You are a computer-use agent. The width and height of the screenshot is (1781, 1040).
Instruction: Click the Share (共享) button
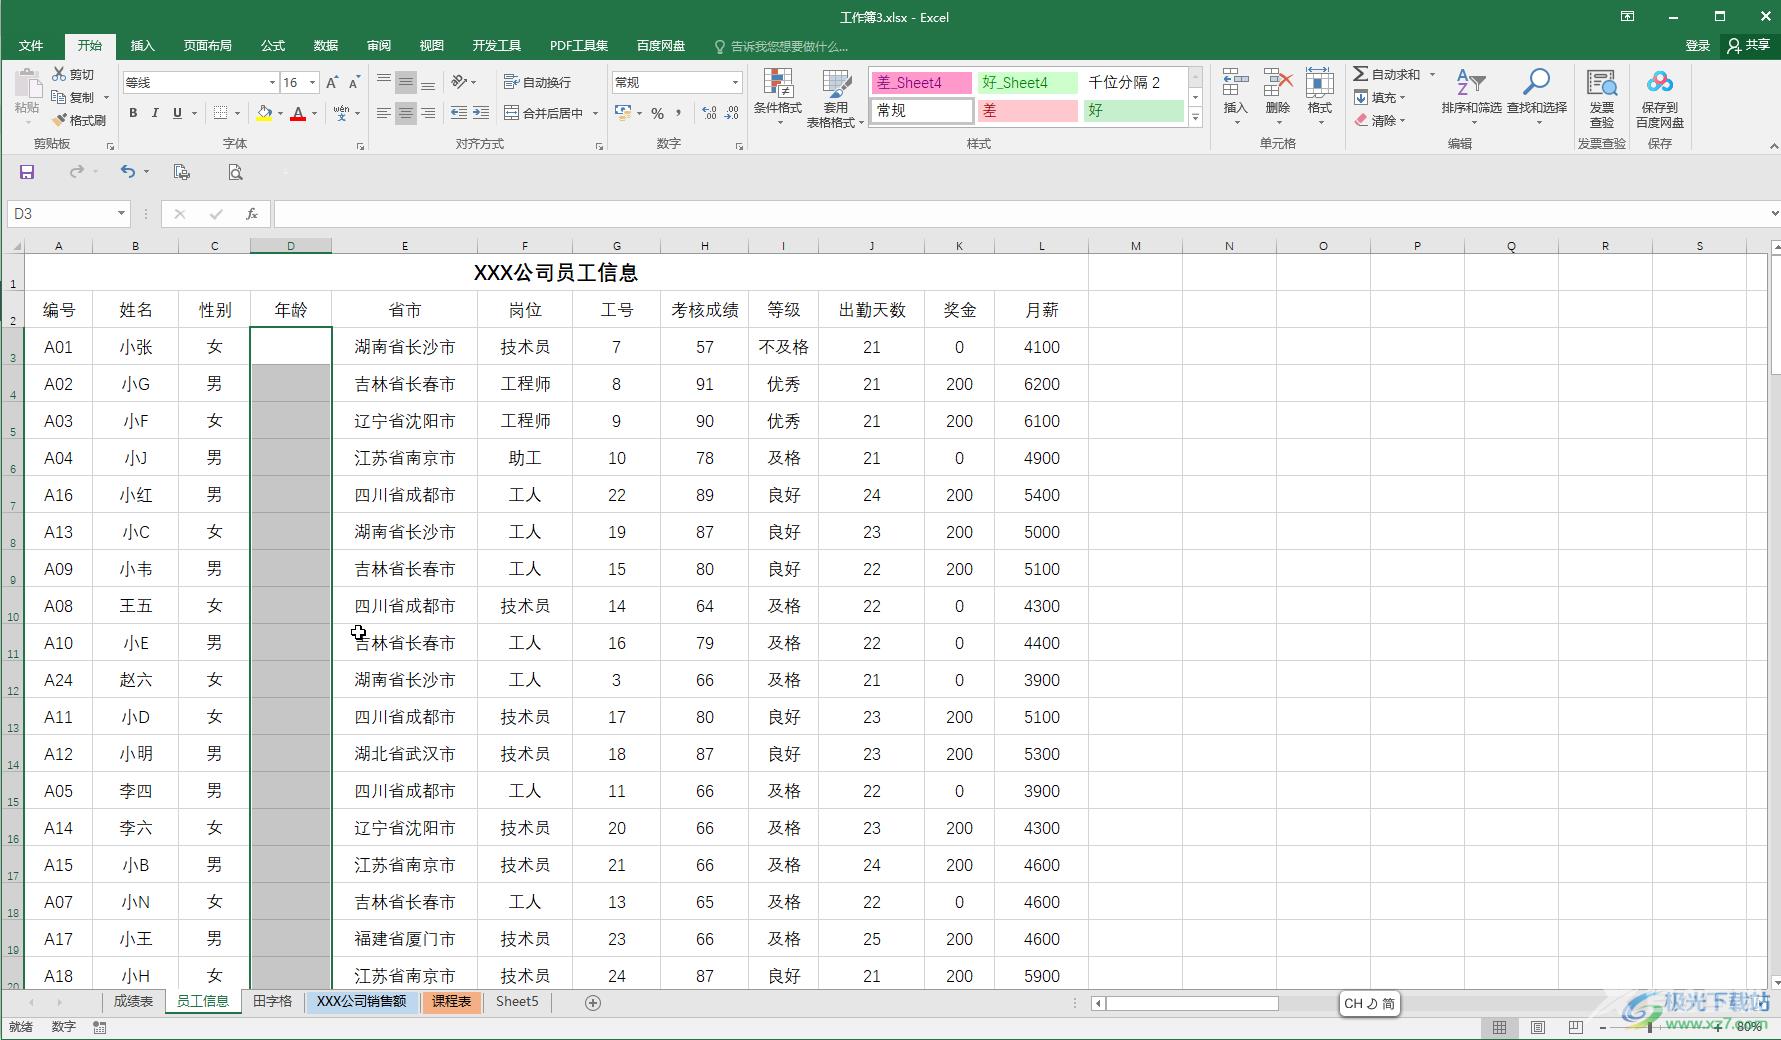pyautogui.click(x=1749, y=46)
